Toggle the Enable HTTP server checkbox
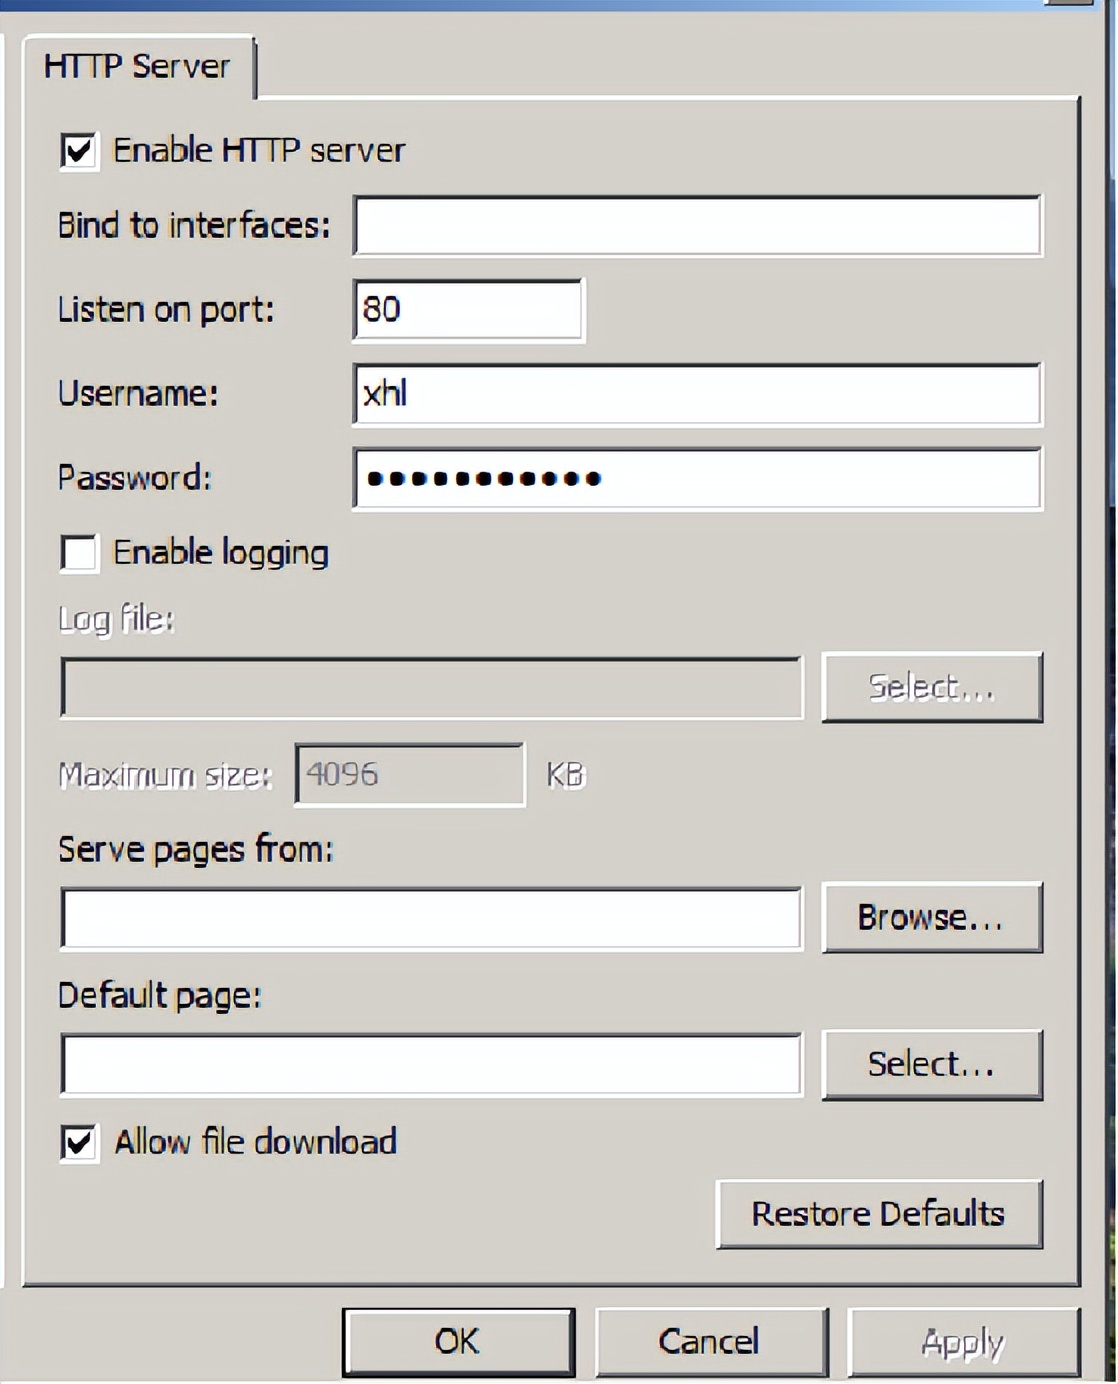The width and height of the screenshot is (1118, 1384). pos(79,151)
